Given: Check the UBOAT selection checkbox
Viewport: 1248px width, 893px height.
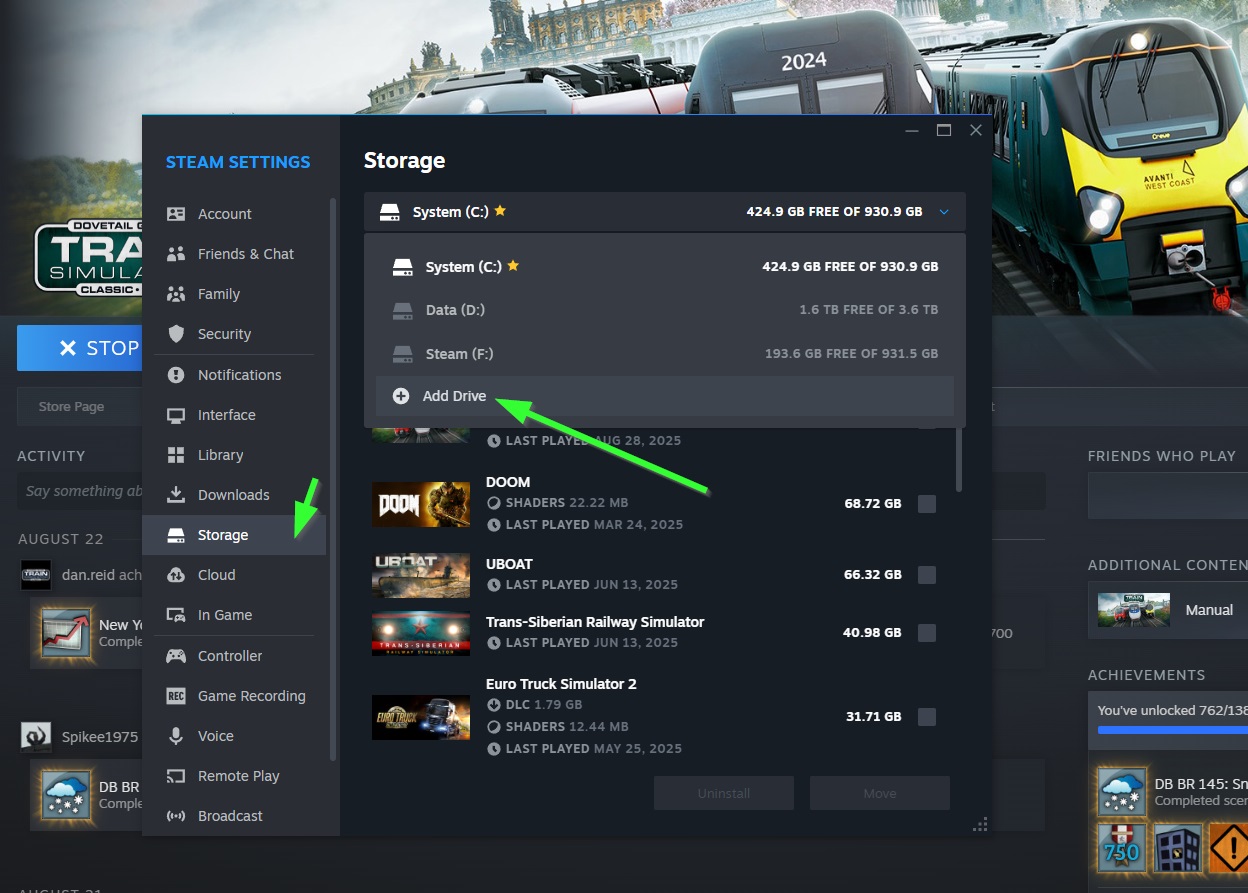Looking at the screenshot, I should (x=927, y=574).
